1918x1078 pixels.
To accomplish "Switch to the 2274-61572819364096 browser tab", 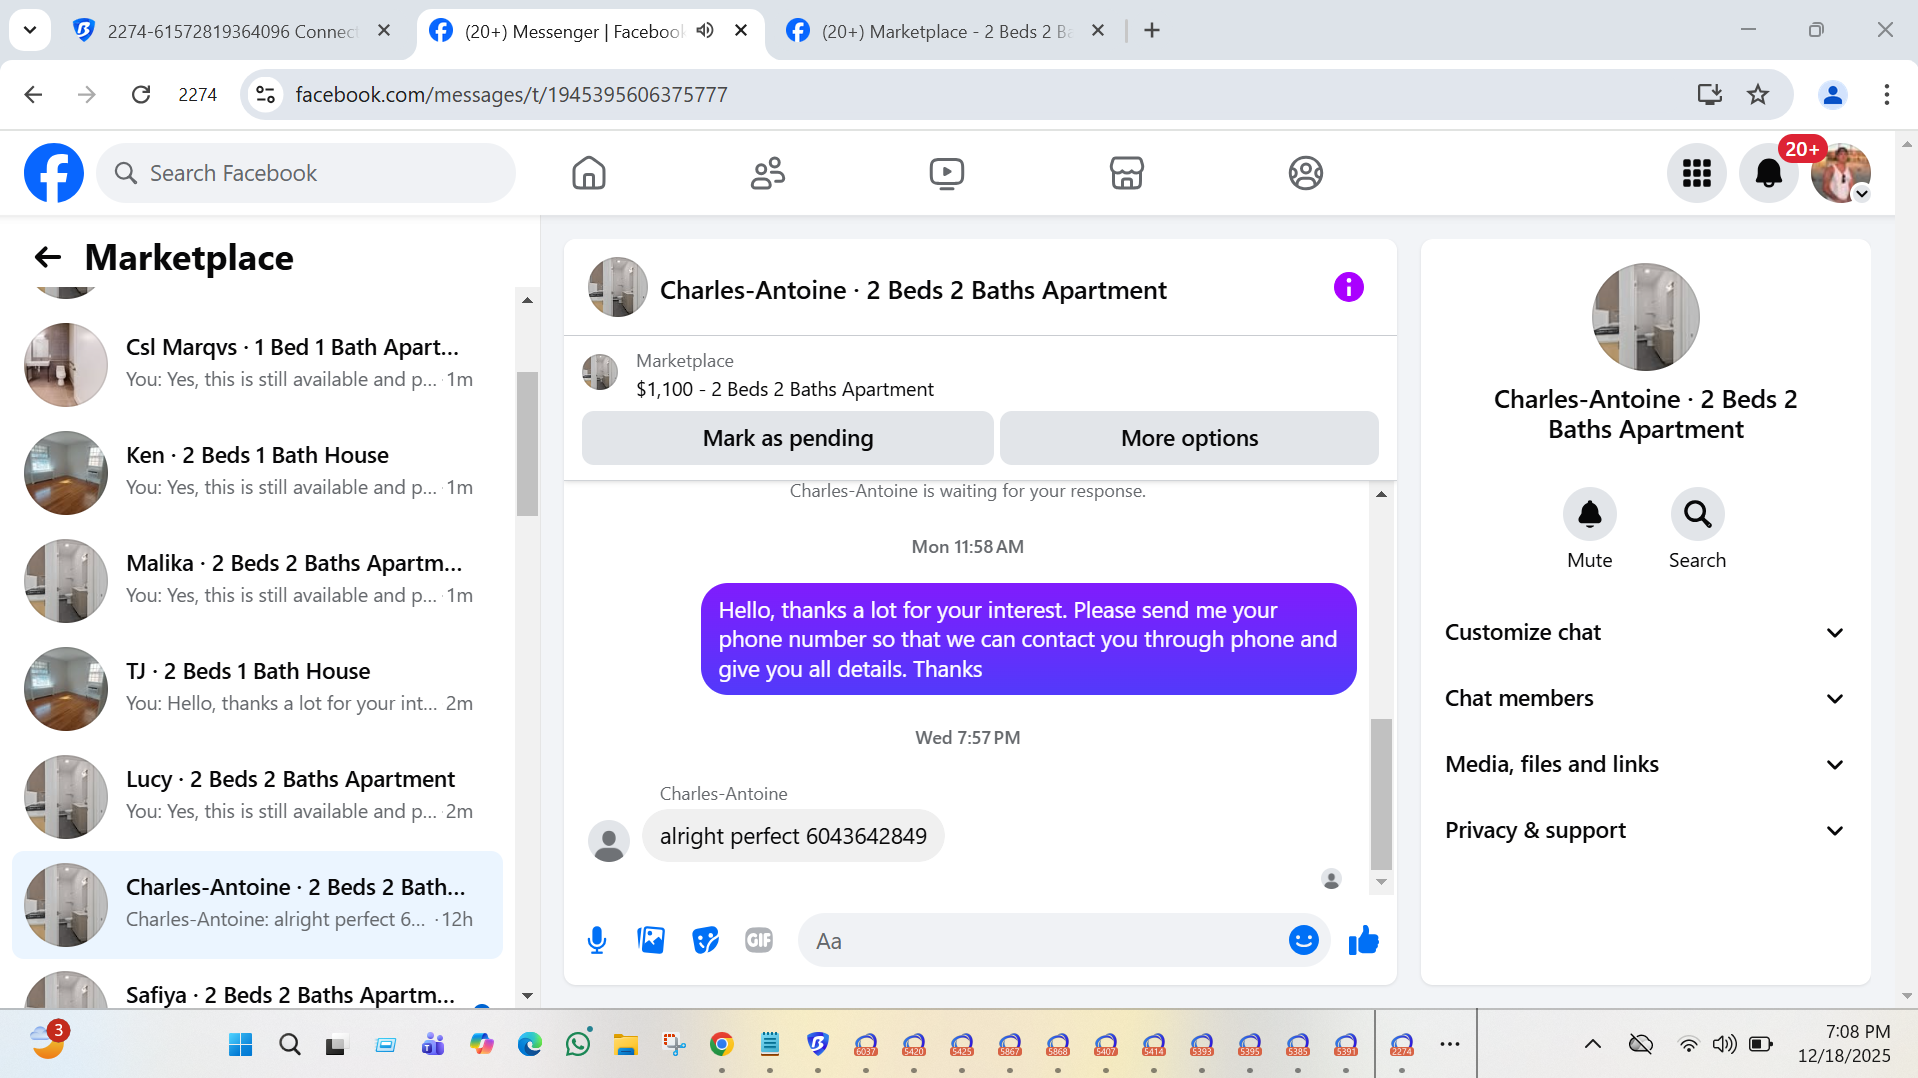I will (x=230, y=31).
